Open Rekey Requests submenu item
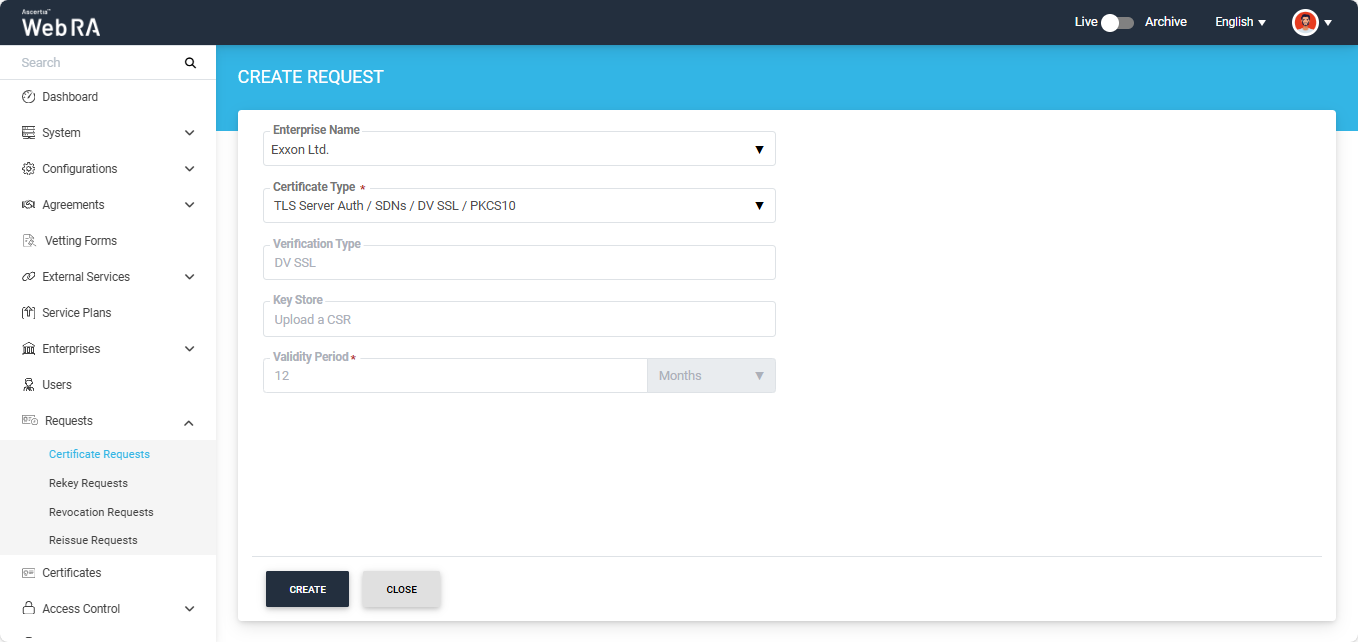Screen dimensions: 1358x642 88,483
